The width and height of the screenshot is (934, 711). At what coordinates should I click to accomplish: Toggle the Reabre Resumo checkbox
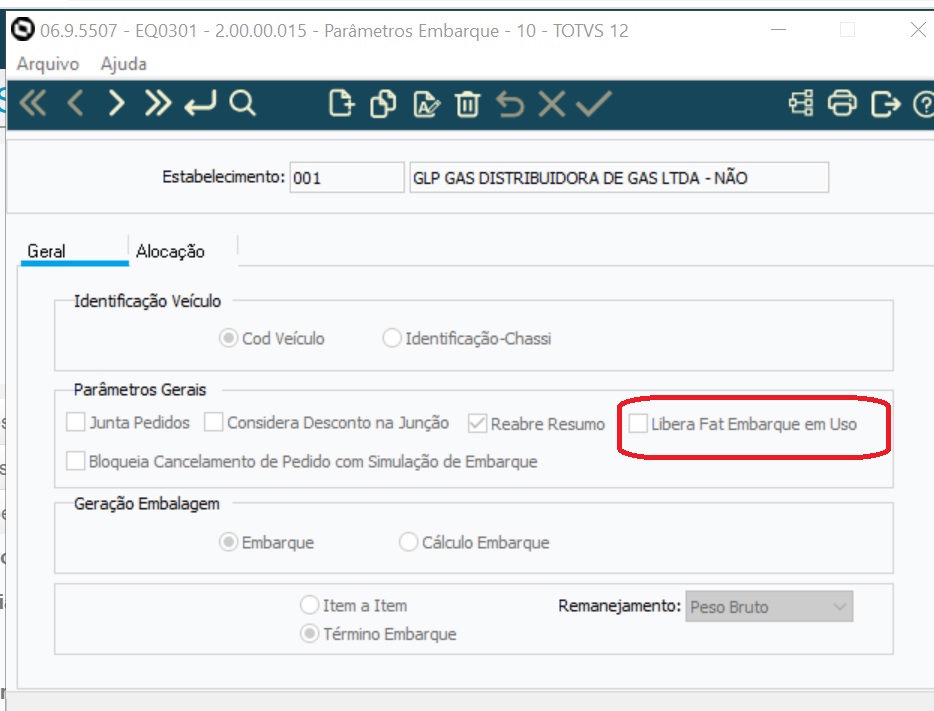[x=477, y=424]
